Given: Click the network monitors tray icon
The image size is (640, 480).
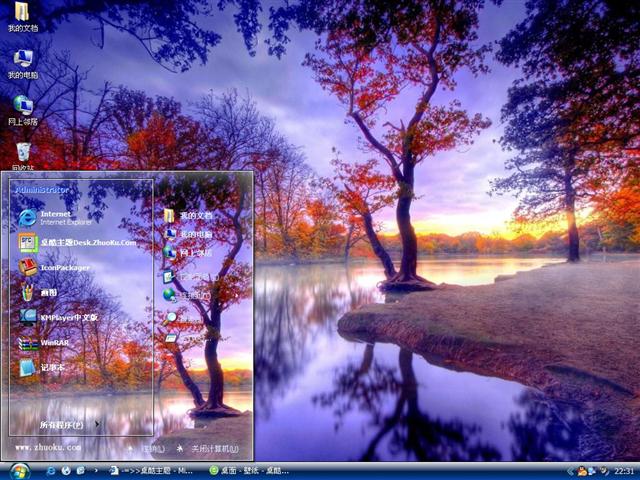Looking at the screenshot, I should pyautogui.click(x=592, y=471).
